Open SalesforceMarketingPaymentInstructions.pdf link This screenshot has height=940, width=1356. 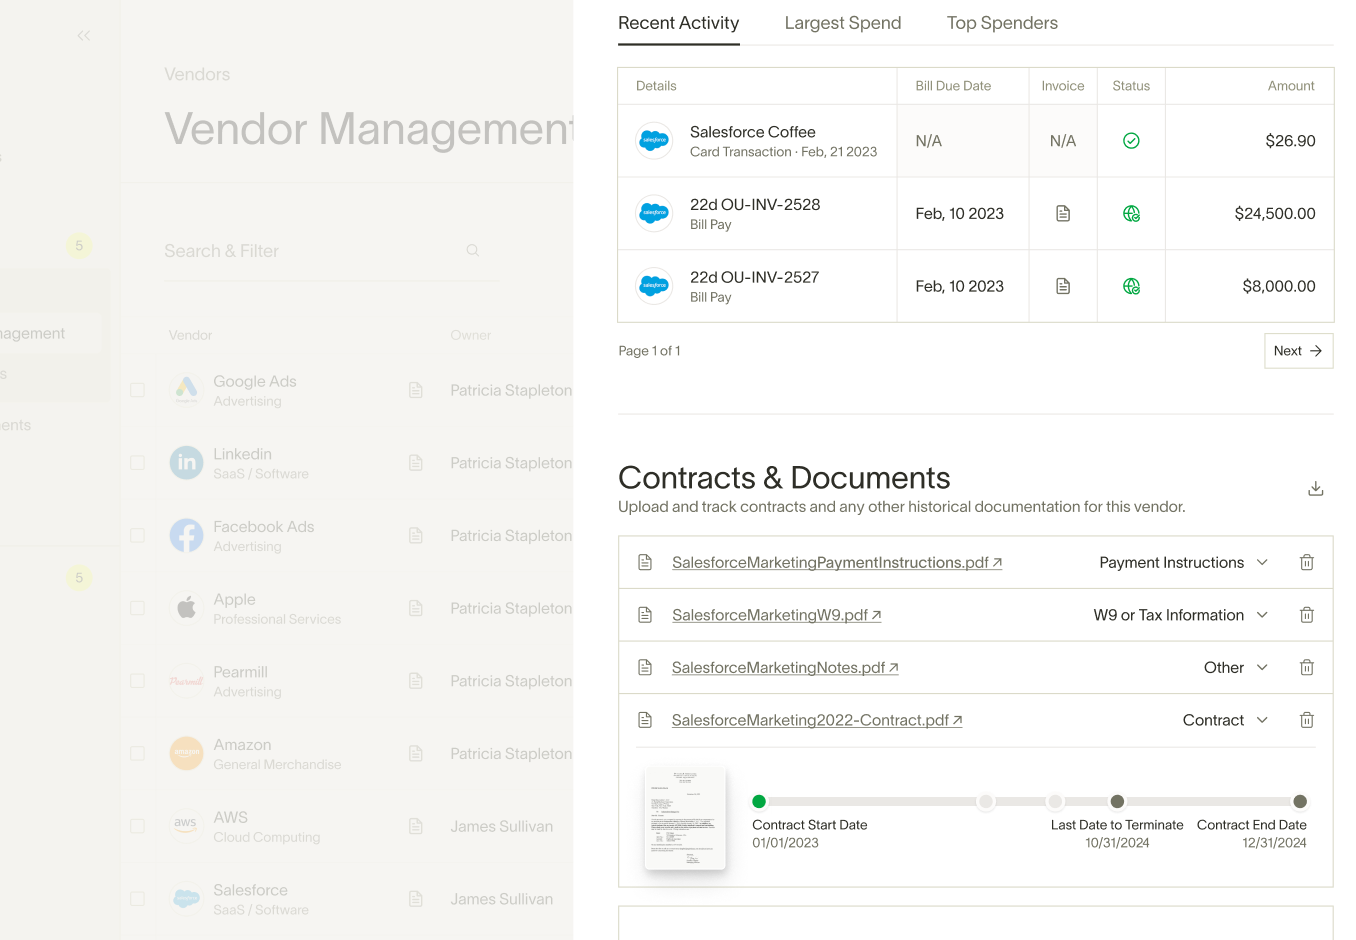(837, 563)
